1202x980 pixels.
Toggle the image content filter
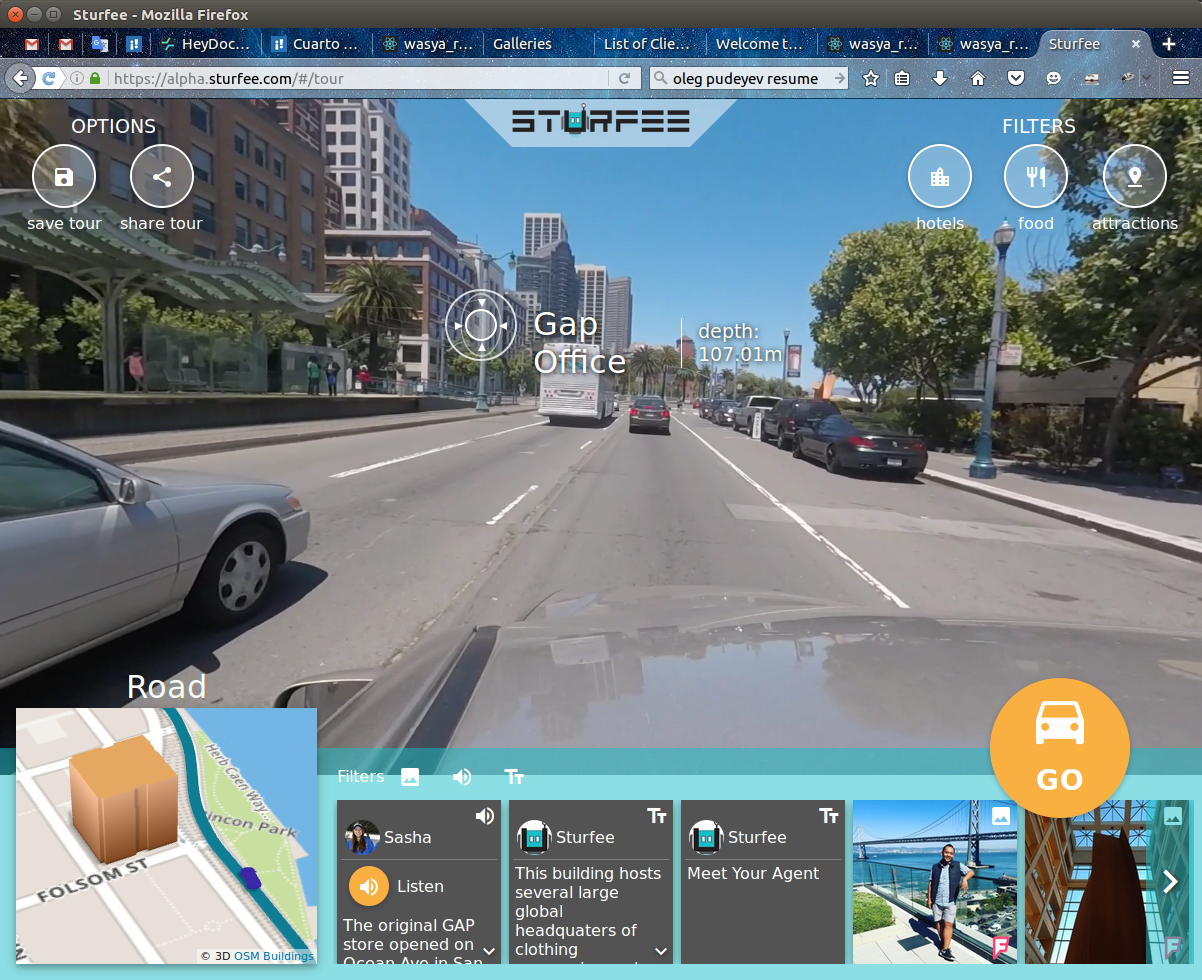pos(409,777)
